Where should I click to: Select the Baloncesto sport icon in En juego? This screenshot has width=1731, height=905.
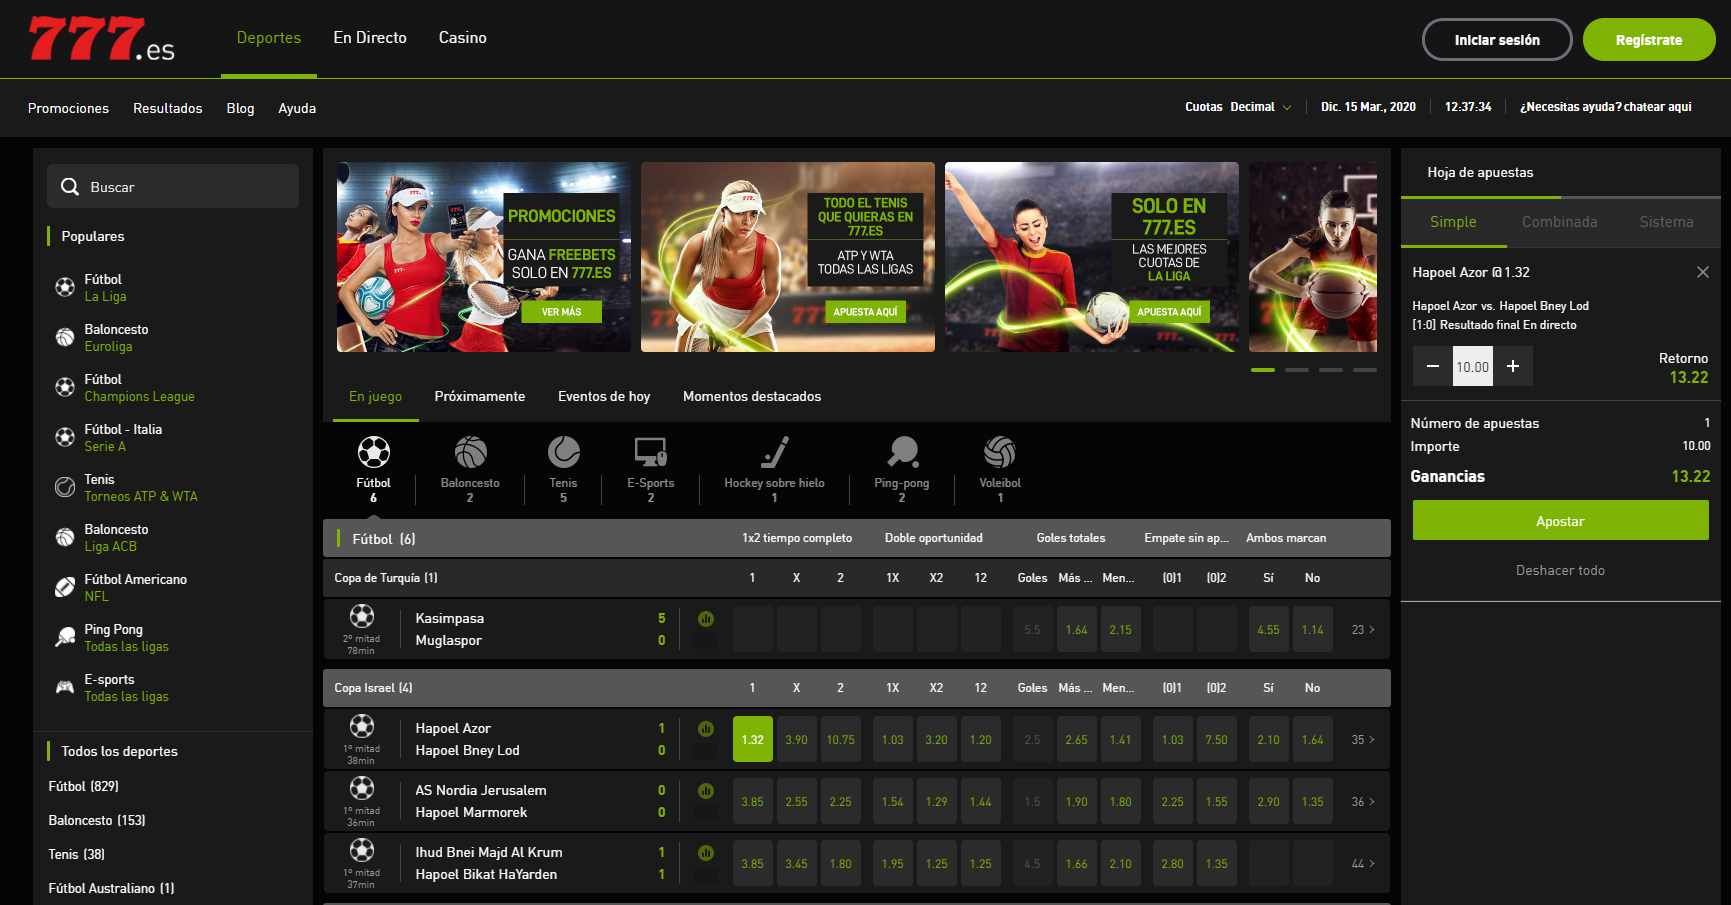[x=470, y=453]
